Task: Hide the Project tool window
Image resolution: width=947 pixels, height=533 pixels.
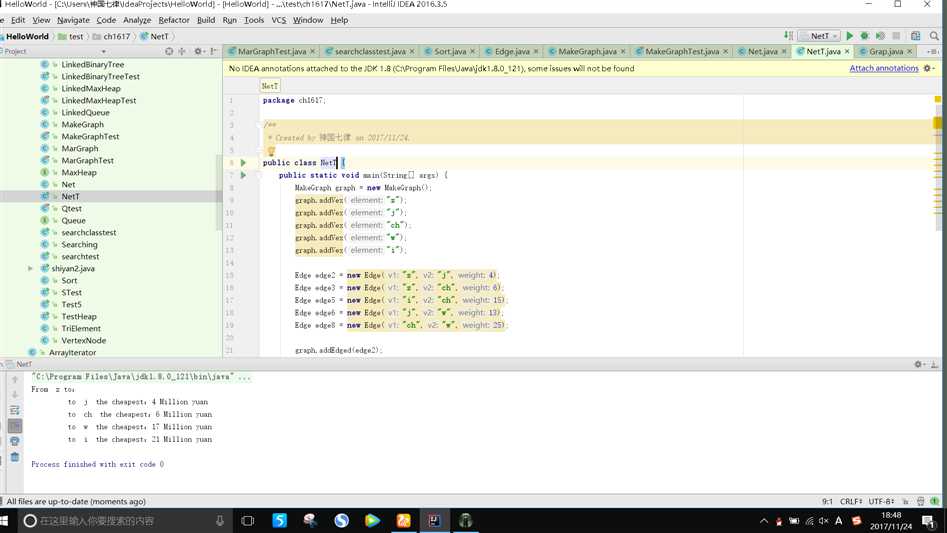Action: [x=213, y=51]
